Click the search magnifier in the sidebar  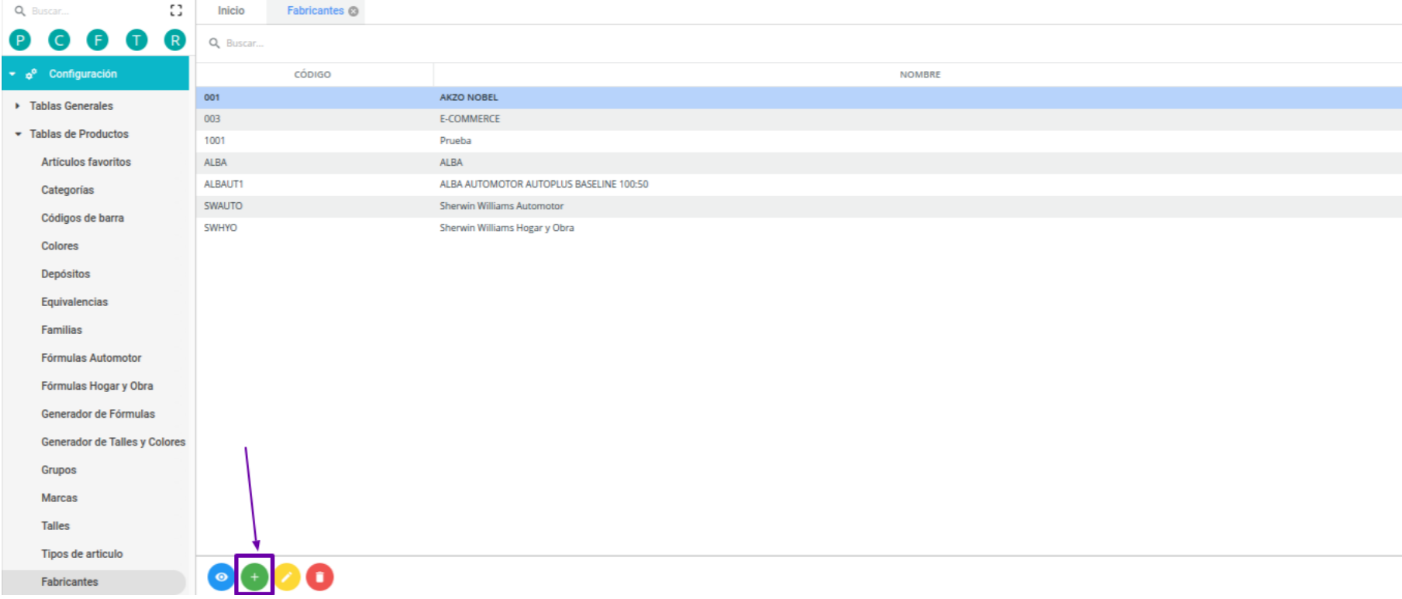pos(20,11)
